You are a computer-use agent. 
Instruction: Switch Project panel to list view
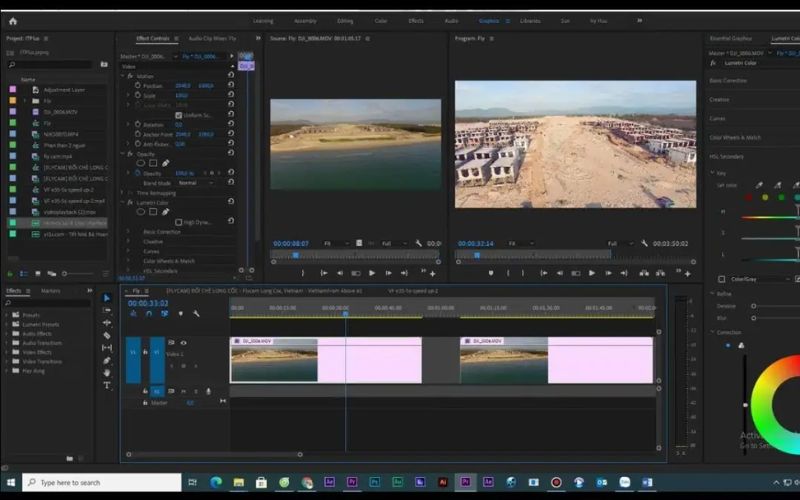tap(23, 274)
